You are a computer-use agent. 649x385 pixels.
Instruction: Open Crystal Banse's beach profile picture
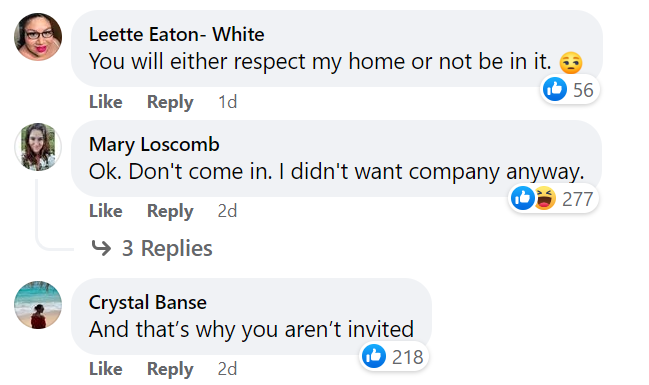click(38, 305)
